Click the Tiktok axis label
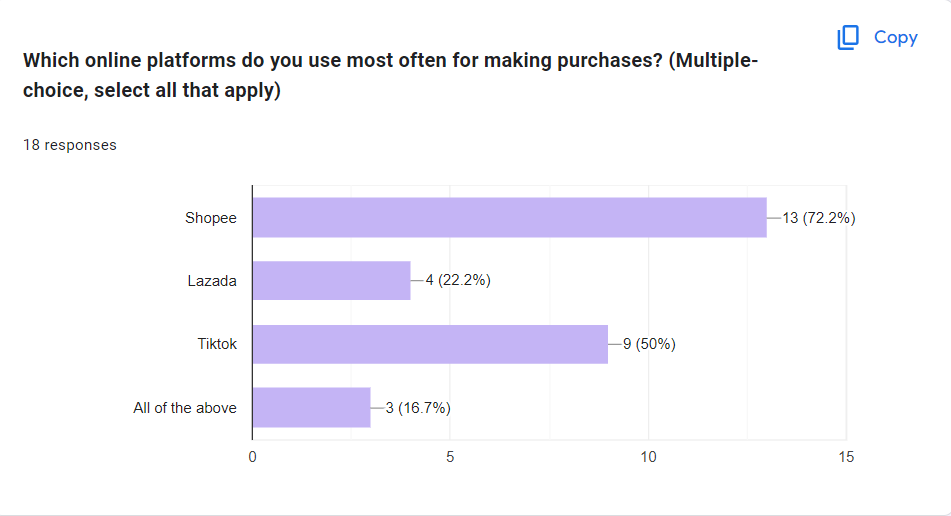Viewport: 951px width, 516px height. click(217, 344)
